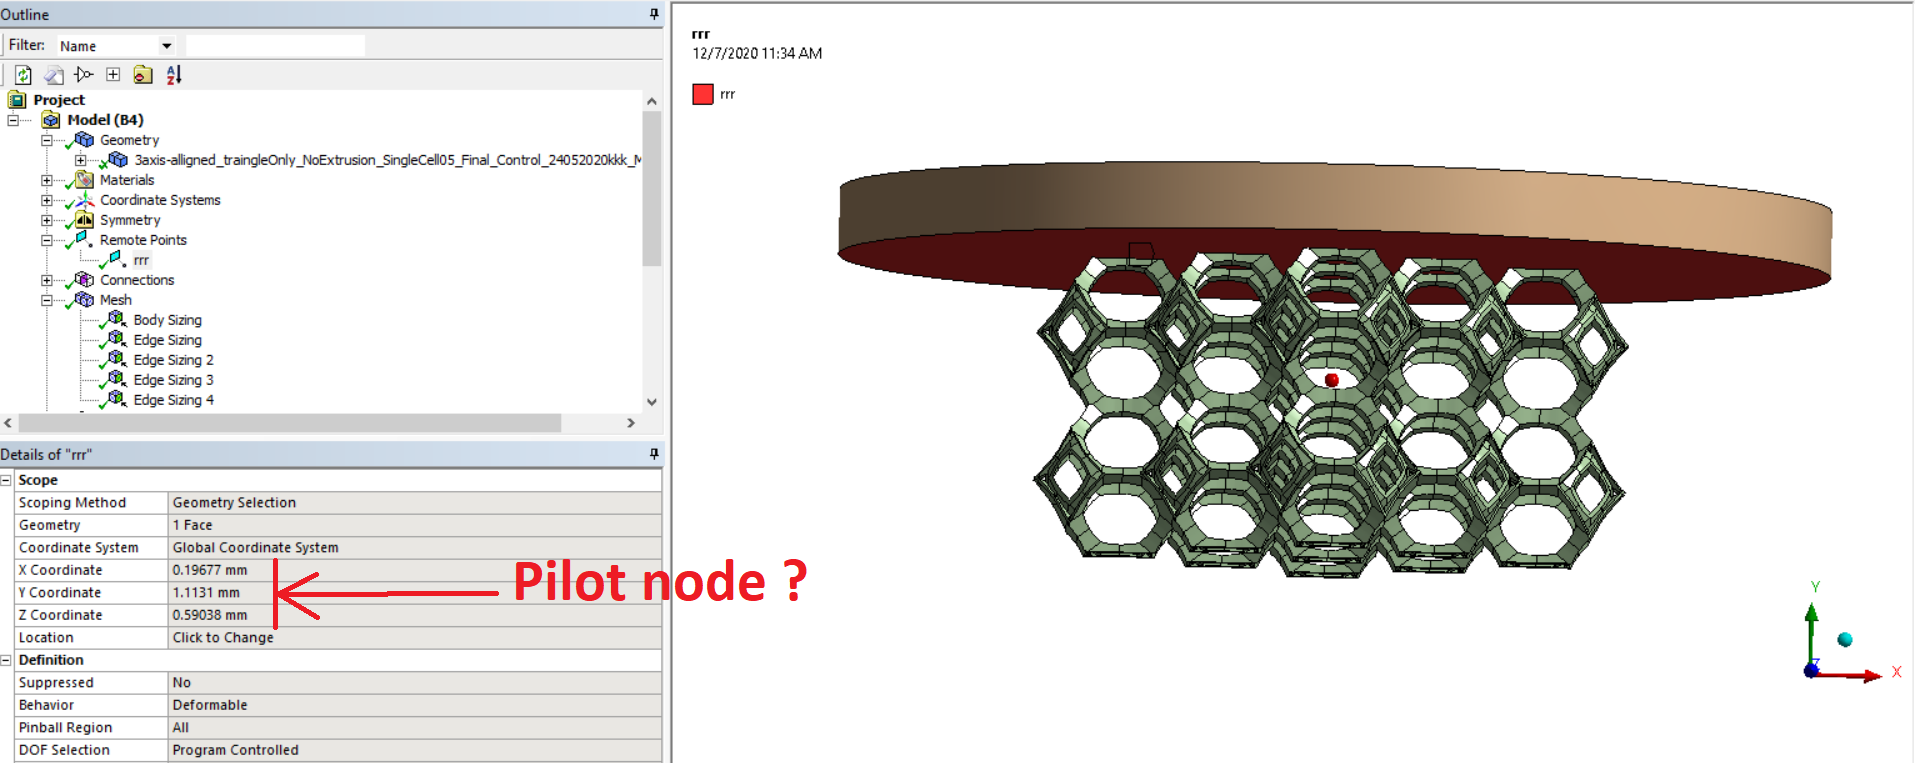This screenshot has width=1915, height=763.
Task: Click the Z Coordinate value 0.59038 mm
Action: (415, 615)
